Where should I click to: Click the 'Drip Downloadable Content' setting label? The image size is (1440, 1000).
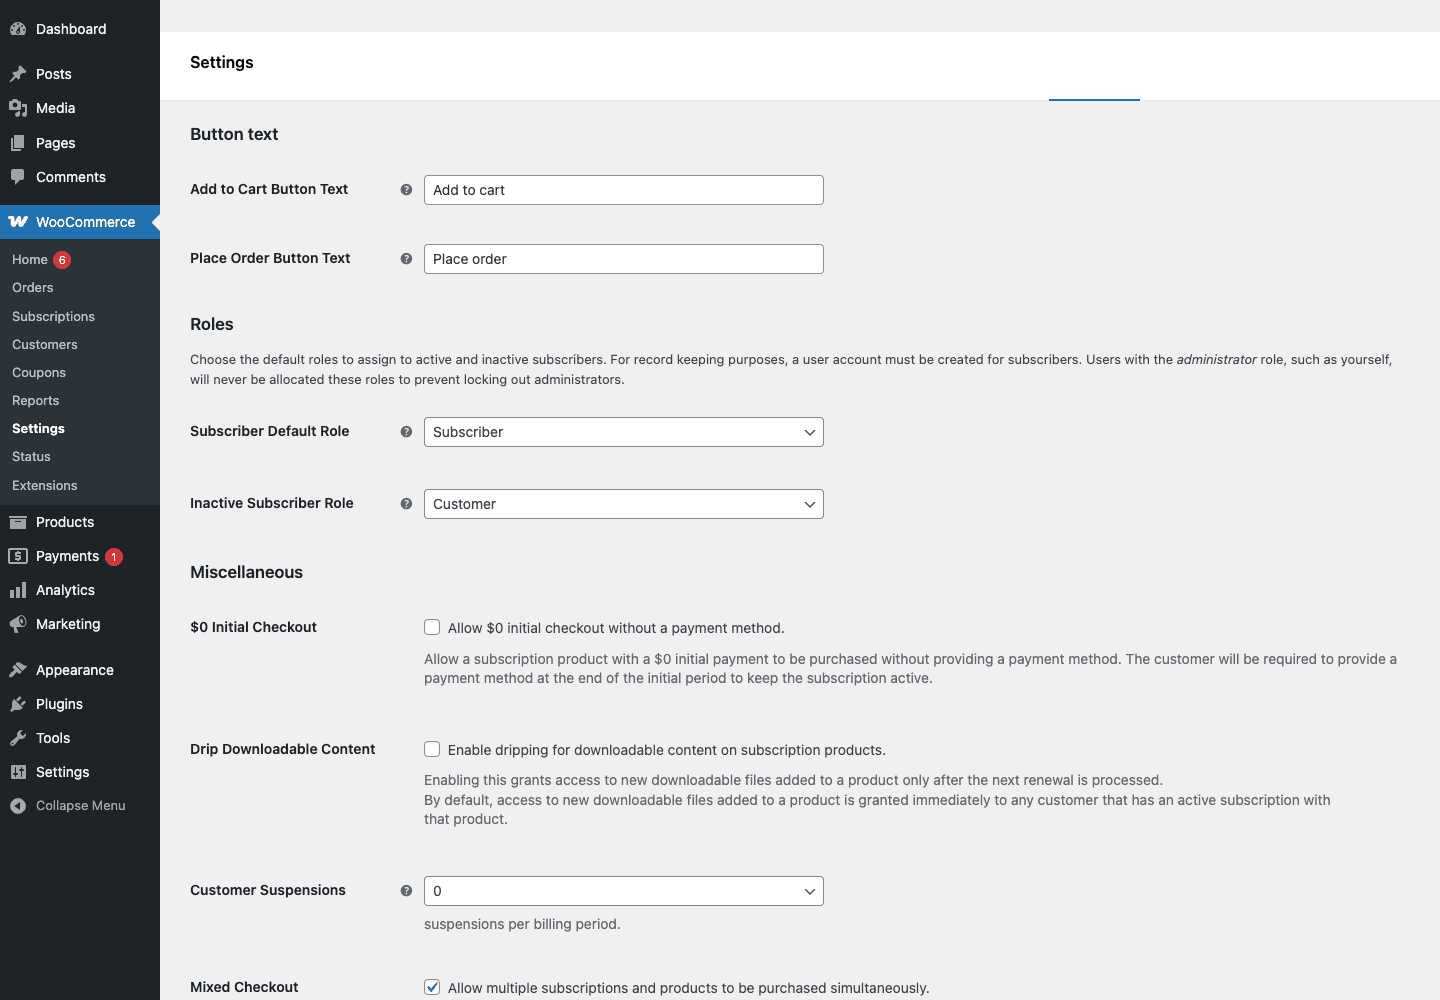pyautogui.click(x=283, y=749)
